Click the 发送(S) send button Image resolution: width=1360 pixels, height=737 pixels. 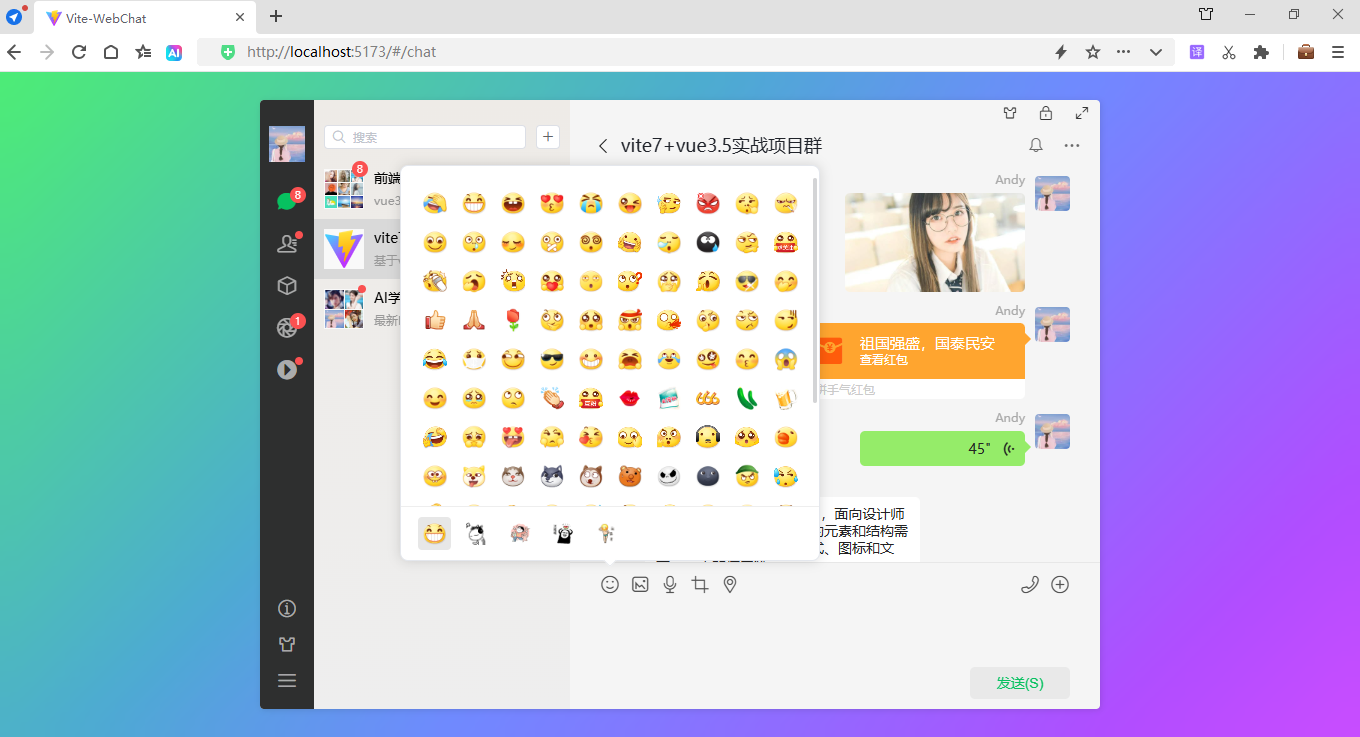tap(1020, 683)
